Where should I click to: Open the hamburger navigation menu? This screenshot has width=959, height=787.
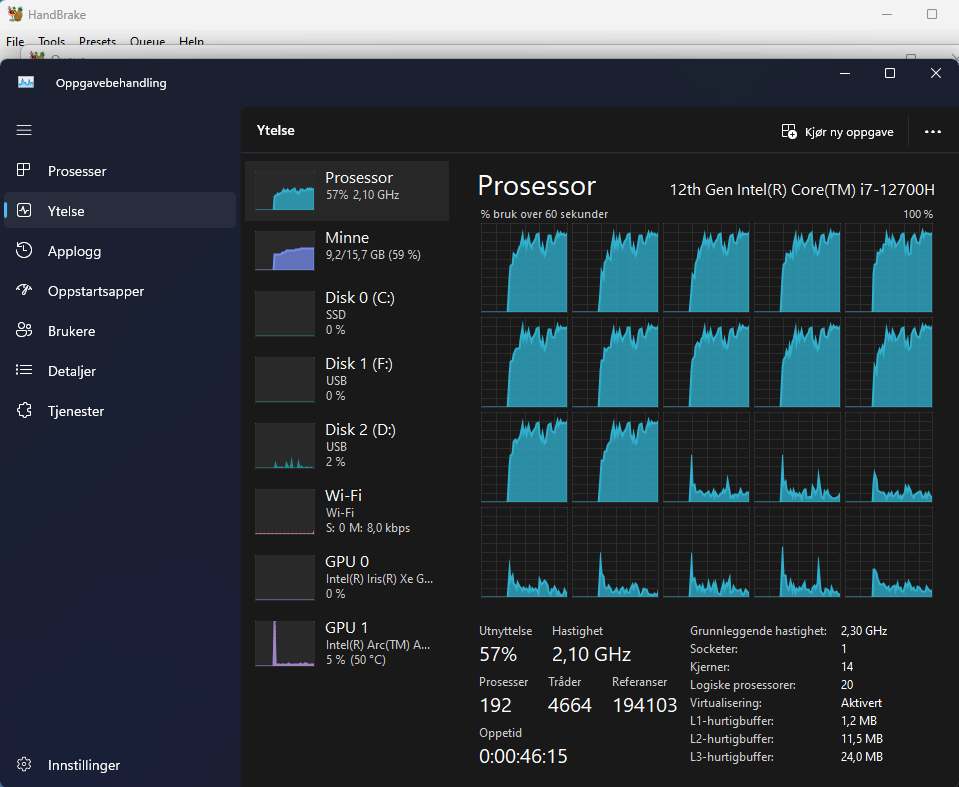pos(24,130)
